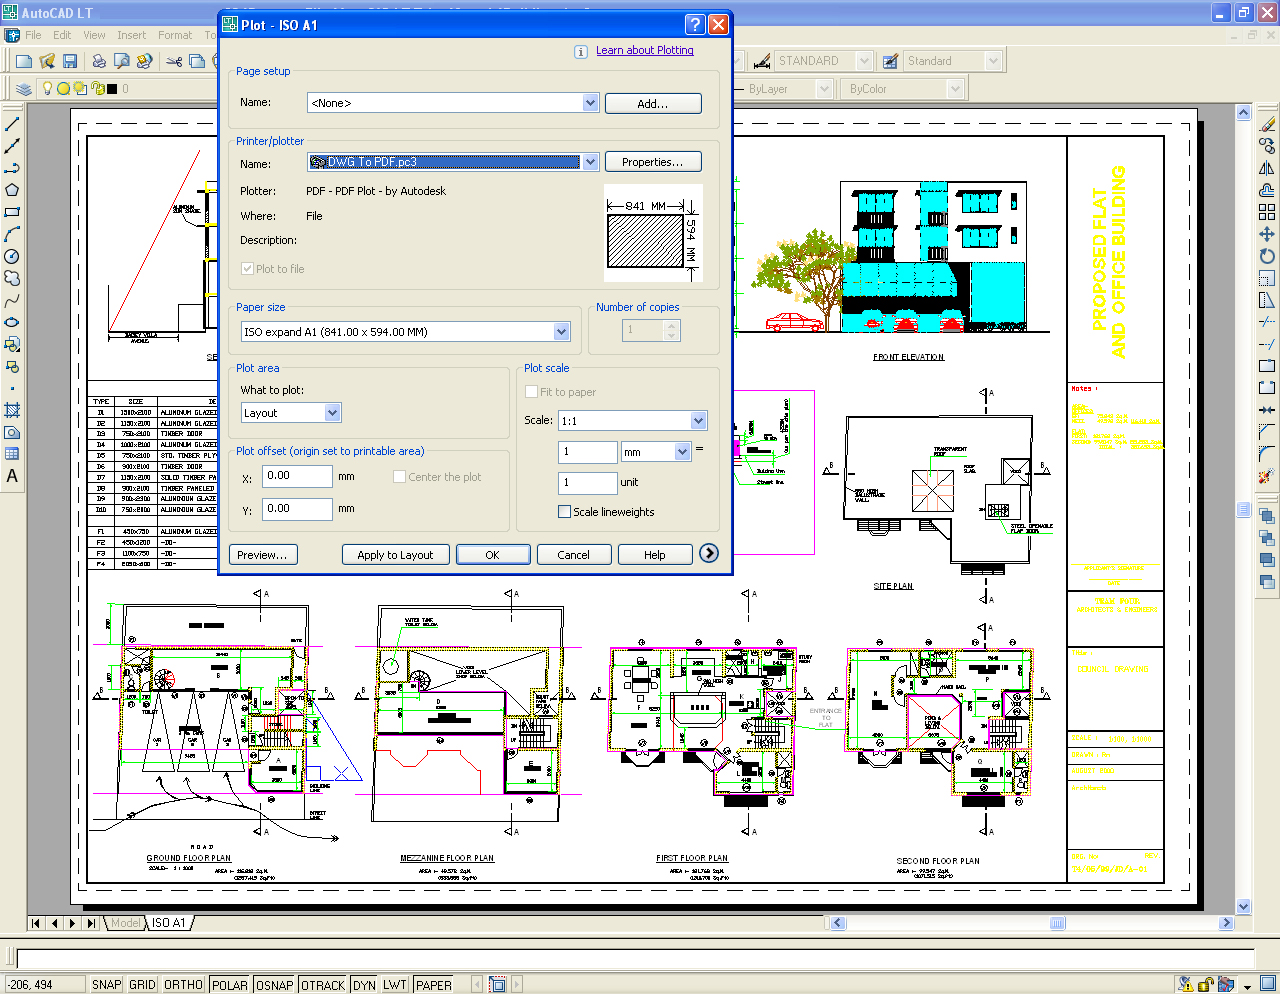
Task: Expand the What to plot dropdown
Action: click(333, 413)
